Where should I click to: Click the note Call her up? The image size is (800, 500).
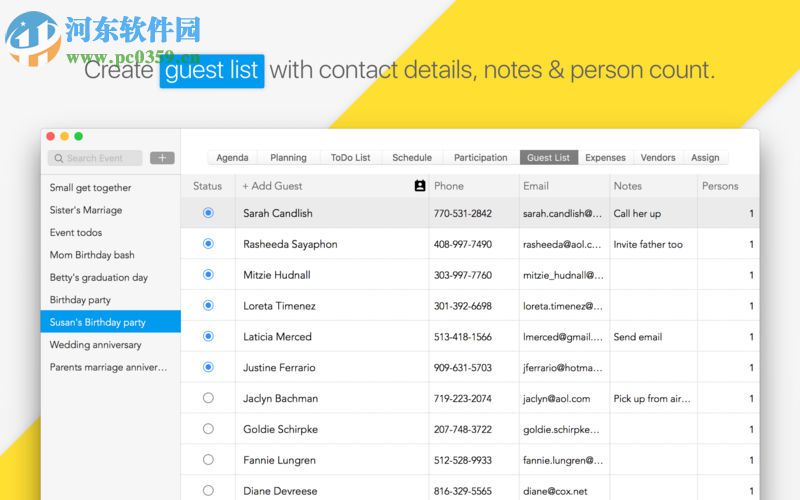click(637, 214)
